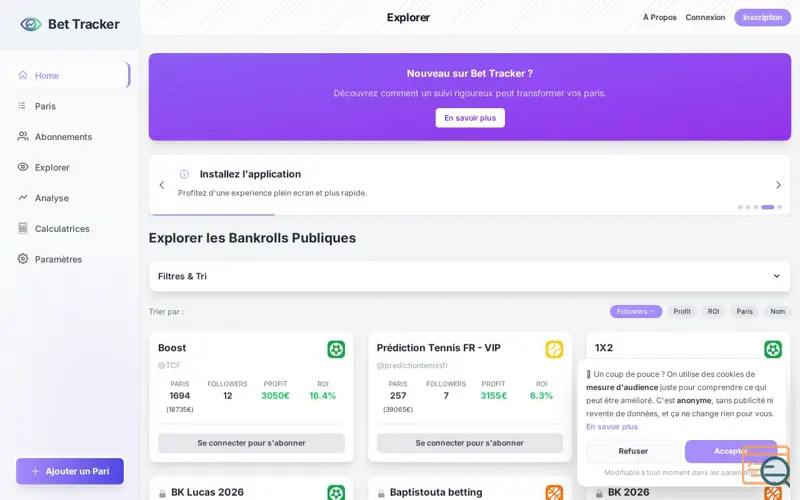
Task: Click the Home house icon in sidebar
Action: pos(23,75)
